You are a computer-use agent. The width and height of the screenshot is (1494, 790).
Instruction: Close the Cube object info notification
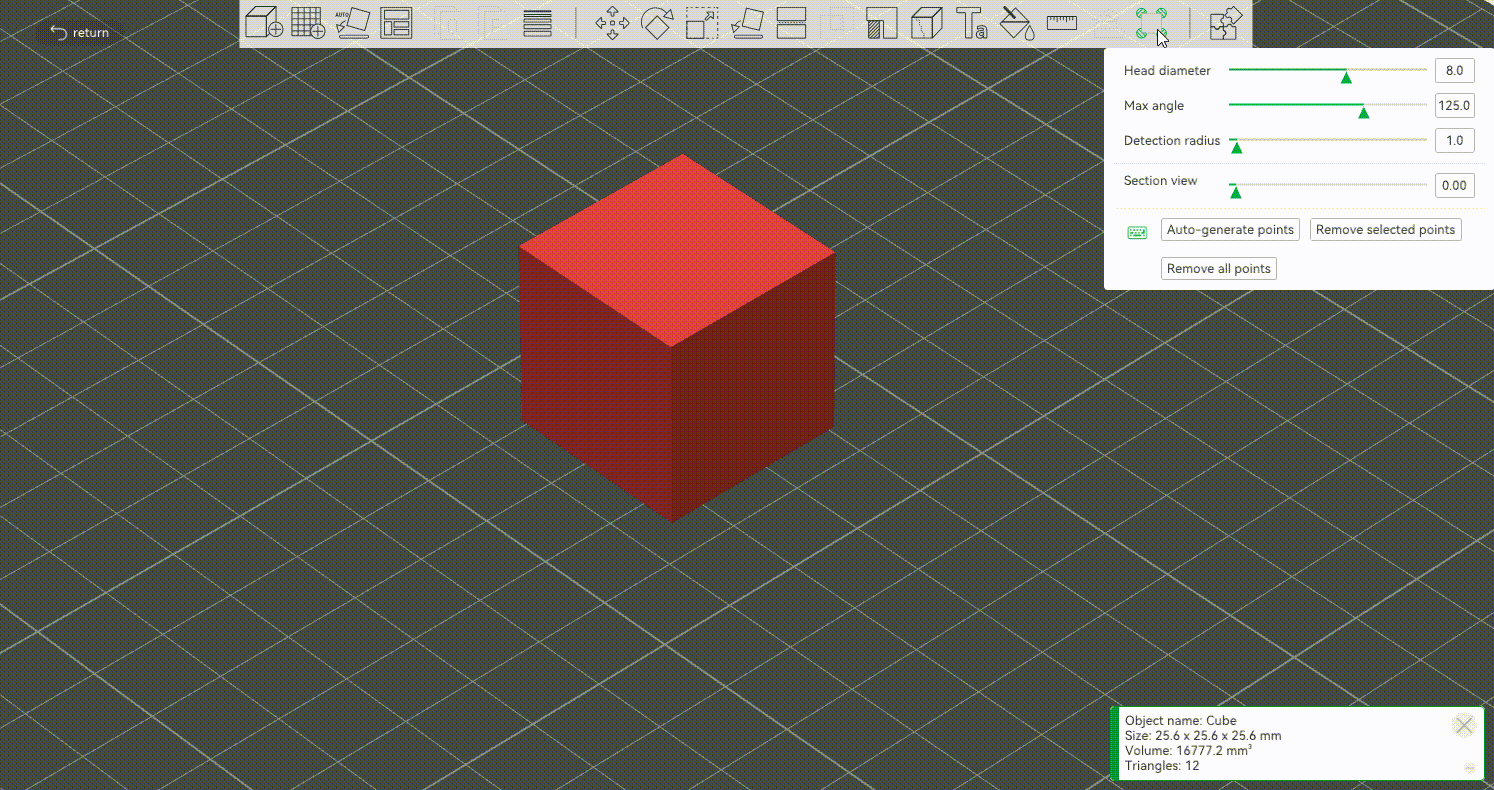tap(1464, 726)
